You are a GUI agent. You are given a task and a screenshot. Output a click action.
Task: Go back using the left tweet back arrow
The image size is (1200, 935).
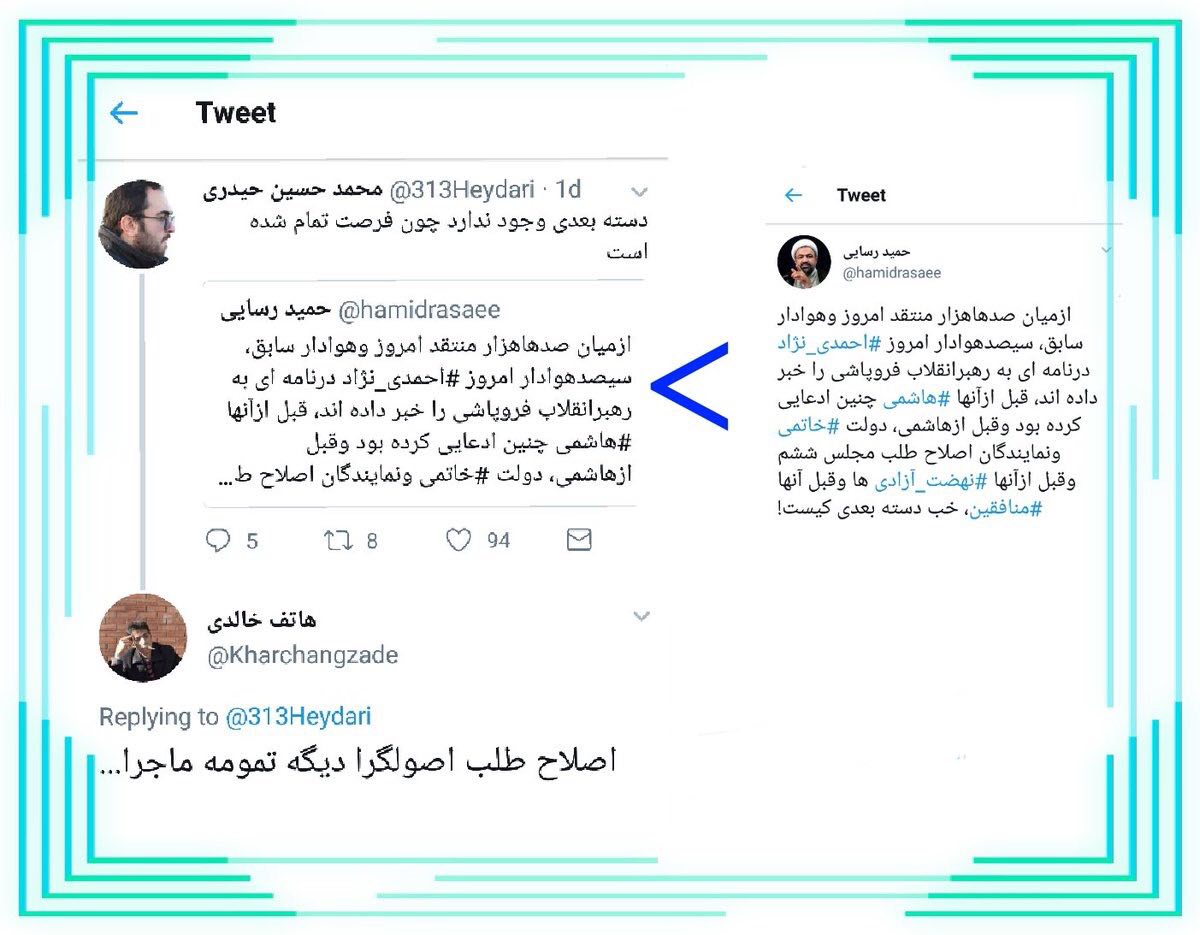click(x=123, y=113)
